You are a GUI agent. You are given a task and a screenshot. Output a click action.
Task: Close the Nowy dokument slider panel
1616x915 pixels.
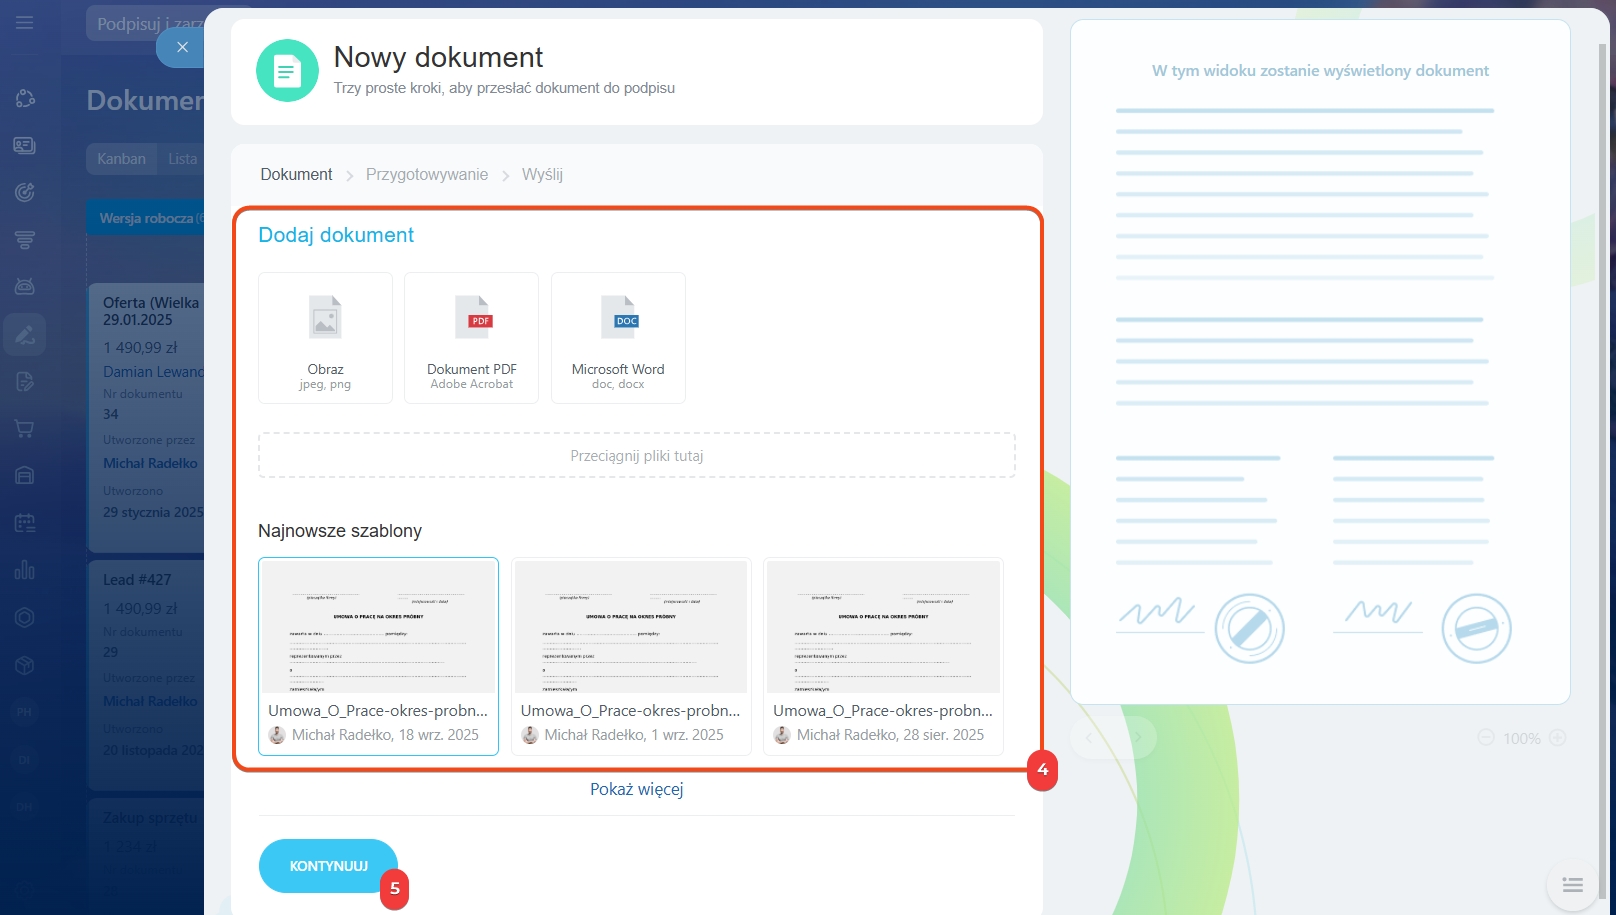point(181,47)
